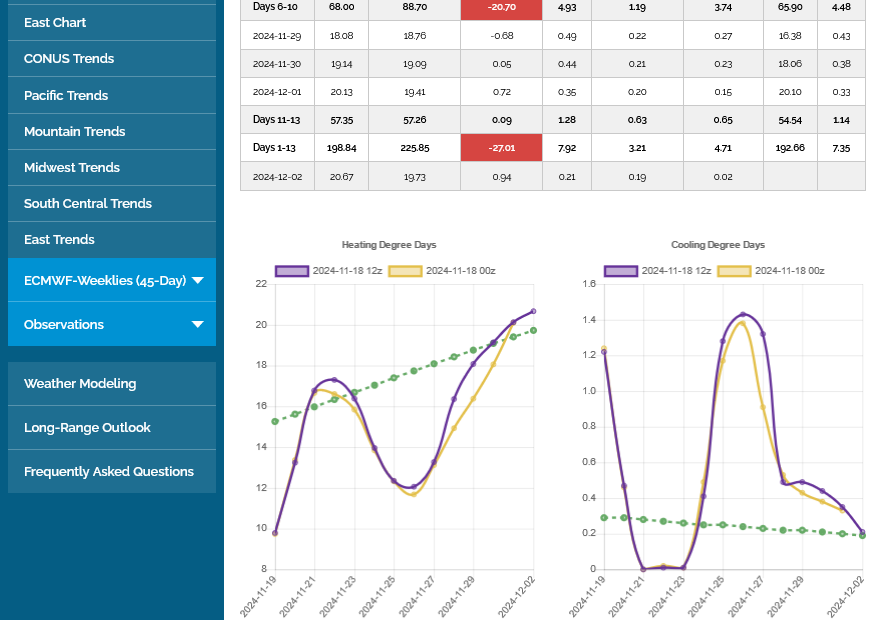
Task: Open Frequently Asked Questions
Action: click(109, 472)
